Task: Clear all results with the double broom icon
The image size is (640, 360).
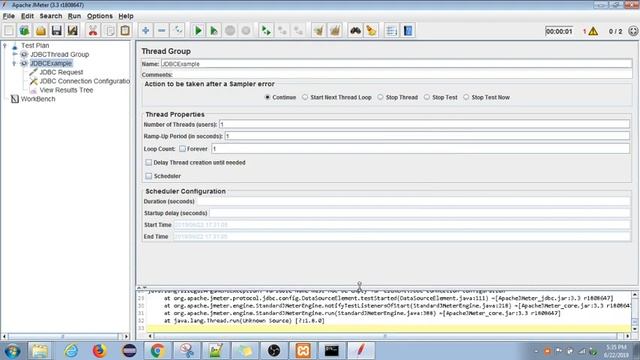Action: tap(335, 31)
